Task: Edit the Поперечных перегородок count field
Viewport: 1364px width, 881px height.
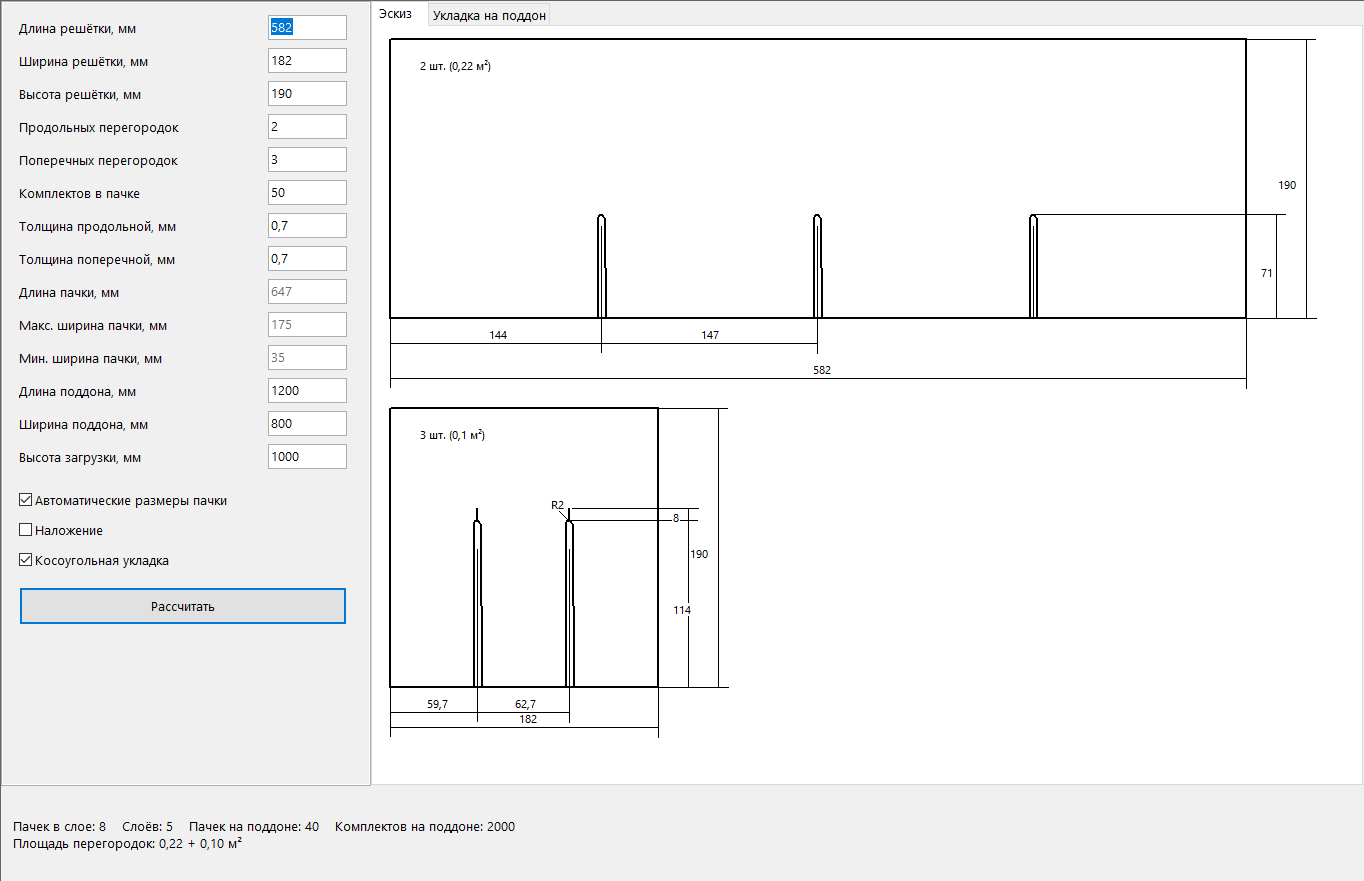Action: [x=307, y=160]
